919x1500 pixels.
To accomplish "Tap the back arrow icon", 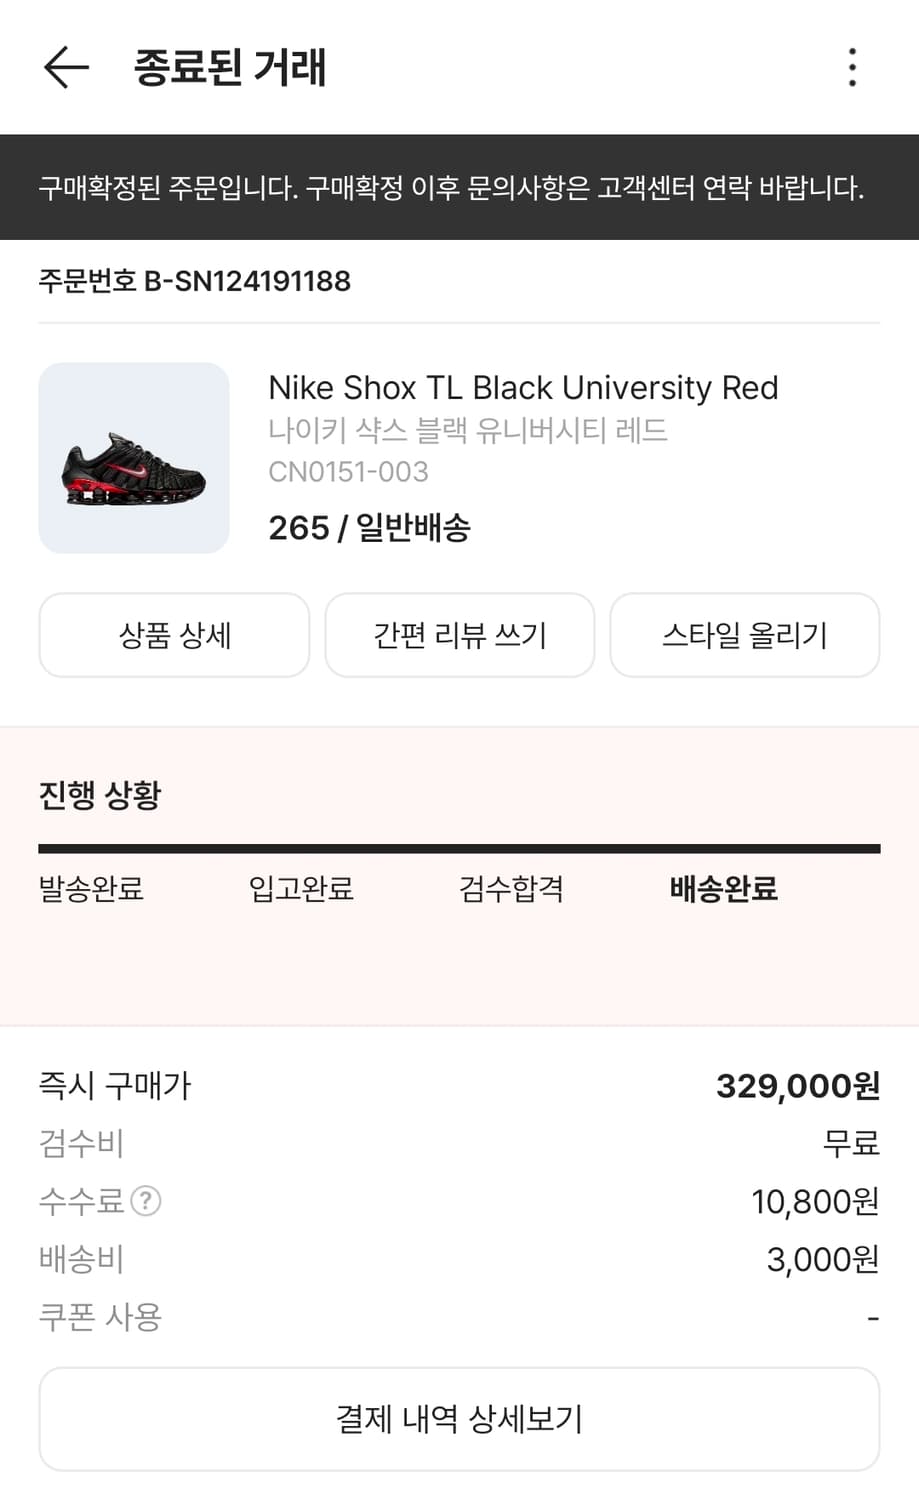I will click(x=66, y=67).
